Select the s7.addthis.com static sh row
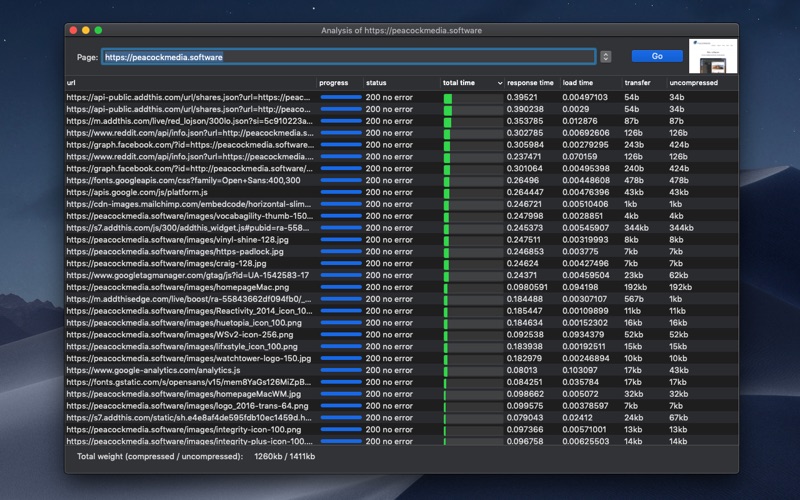The image size is (800, 500). click(402, 418)
